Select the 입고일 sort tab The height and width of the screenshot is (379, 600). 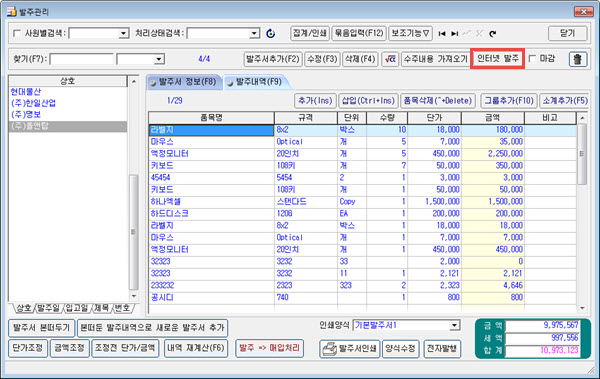tap(76, 308)
